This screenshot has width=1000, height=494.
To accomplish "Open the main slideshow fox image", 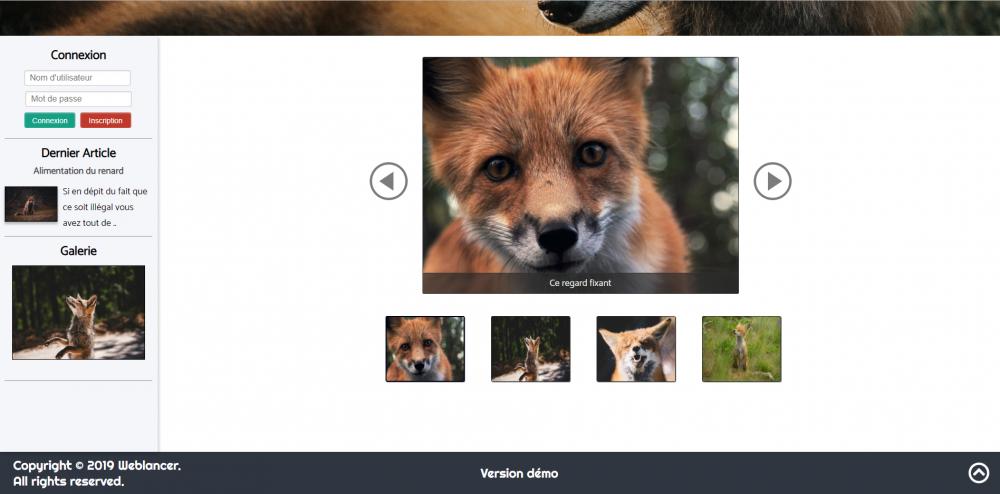I will coord(580,175).
